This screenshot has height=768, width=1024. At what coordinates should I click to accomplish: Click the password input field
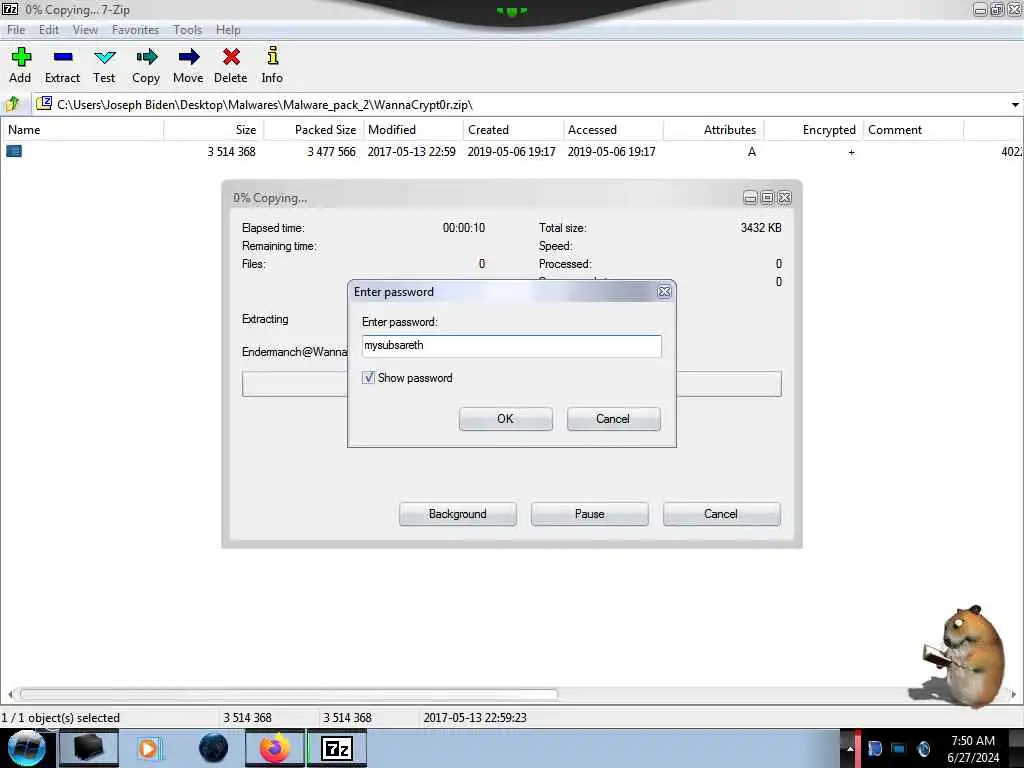coord(511,345)
